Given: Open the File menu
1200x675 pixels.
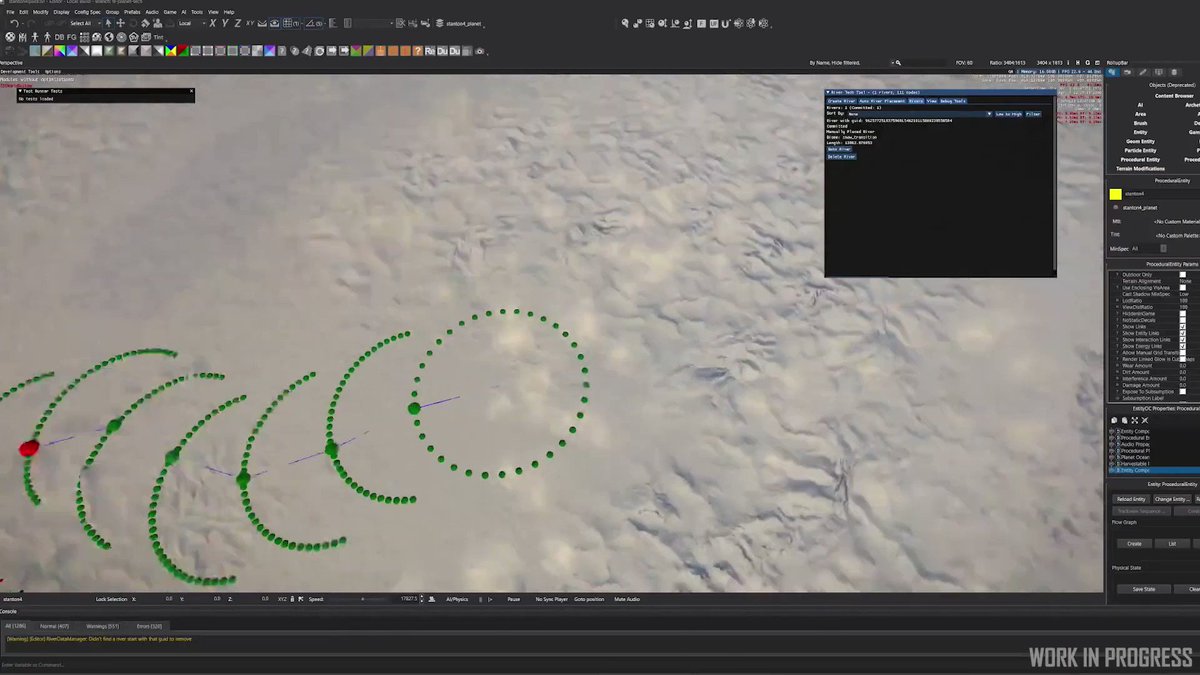Looking at the screenshot, I should click(10, 12).
